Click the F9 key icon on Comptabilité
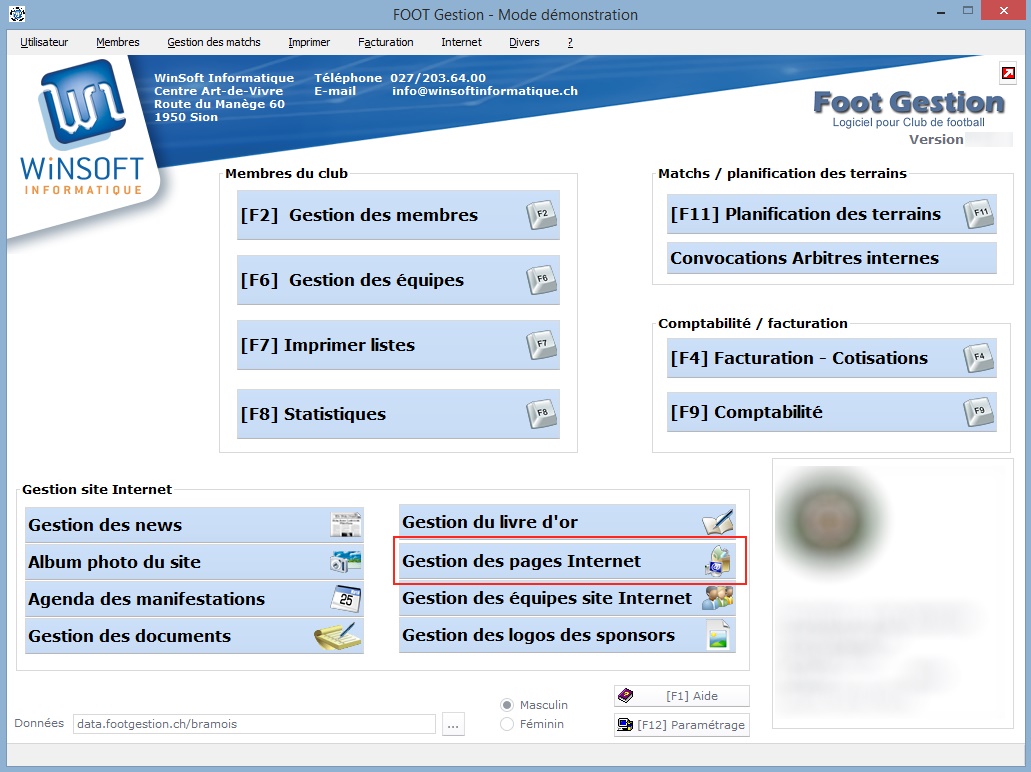Image resolution: width=1031 pixels, height=772 pixels. (979, 412)
